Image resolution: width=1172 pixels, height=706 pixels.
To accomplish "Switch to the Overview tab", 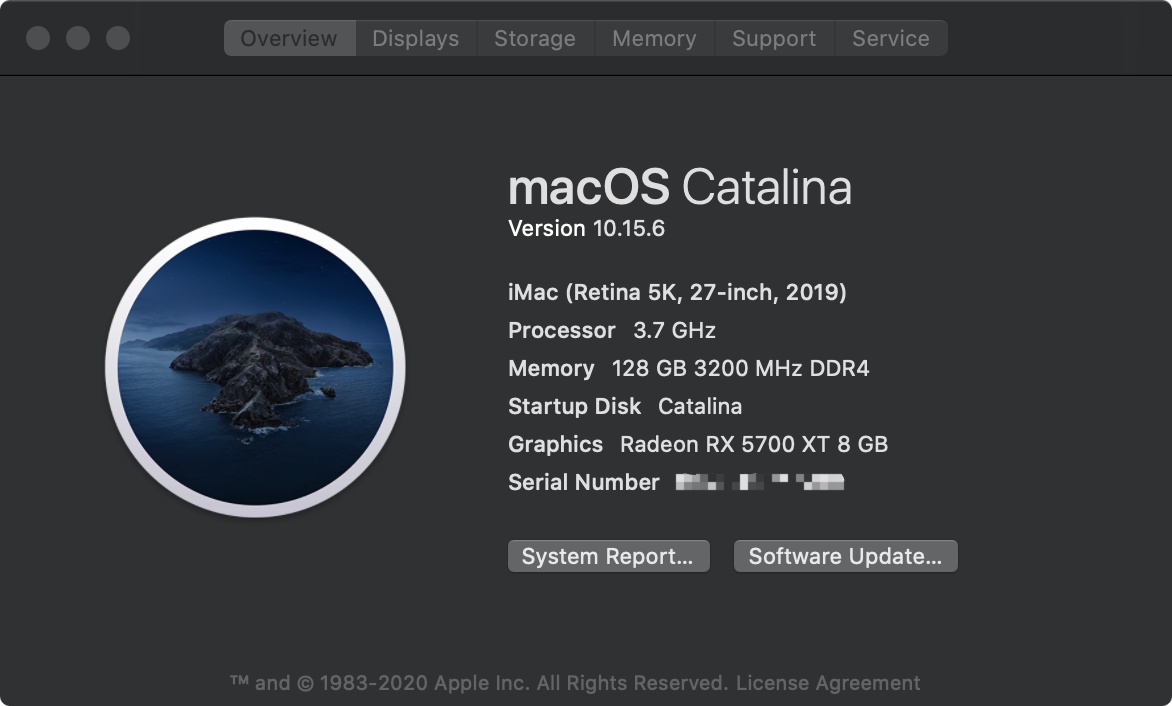I will point(289,38).
